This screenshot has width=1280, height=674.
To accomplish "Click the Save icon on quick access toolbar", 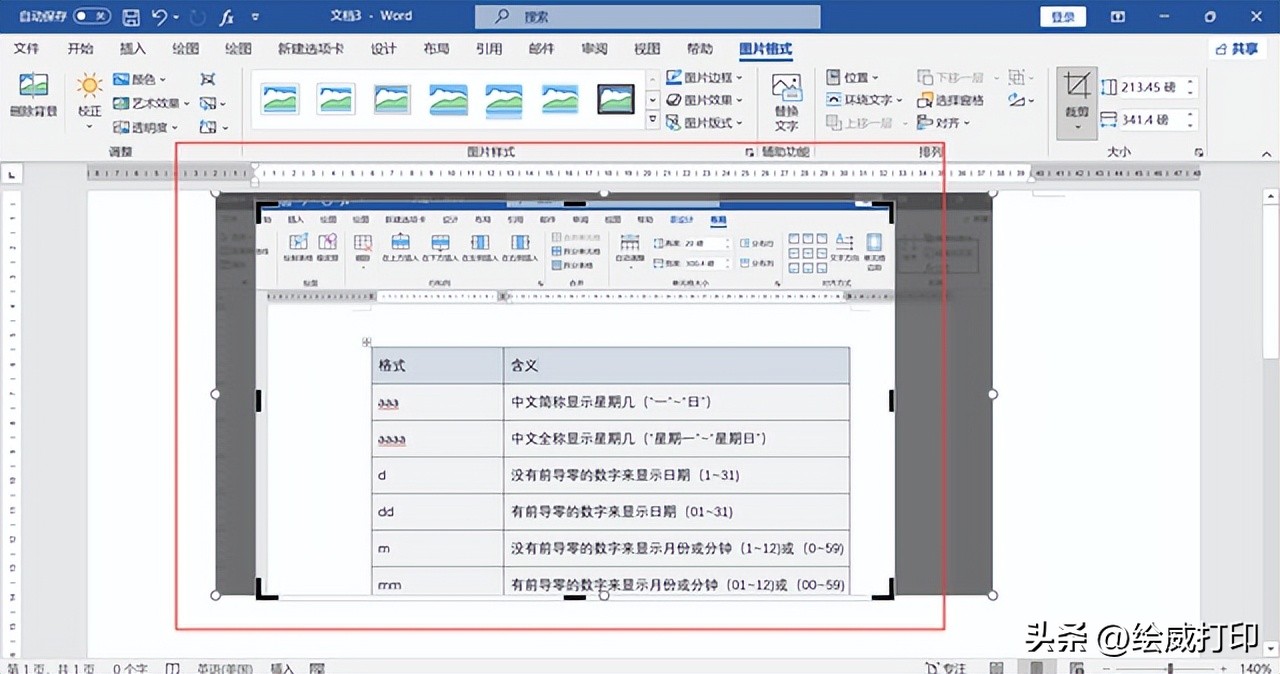I will [131, 16].
